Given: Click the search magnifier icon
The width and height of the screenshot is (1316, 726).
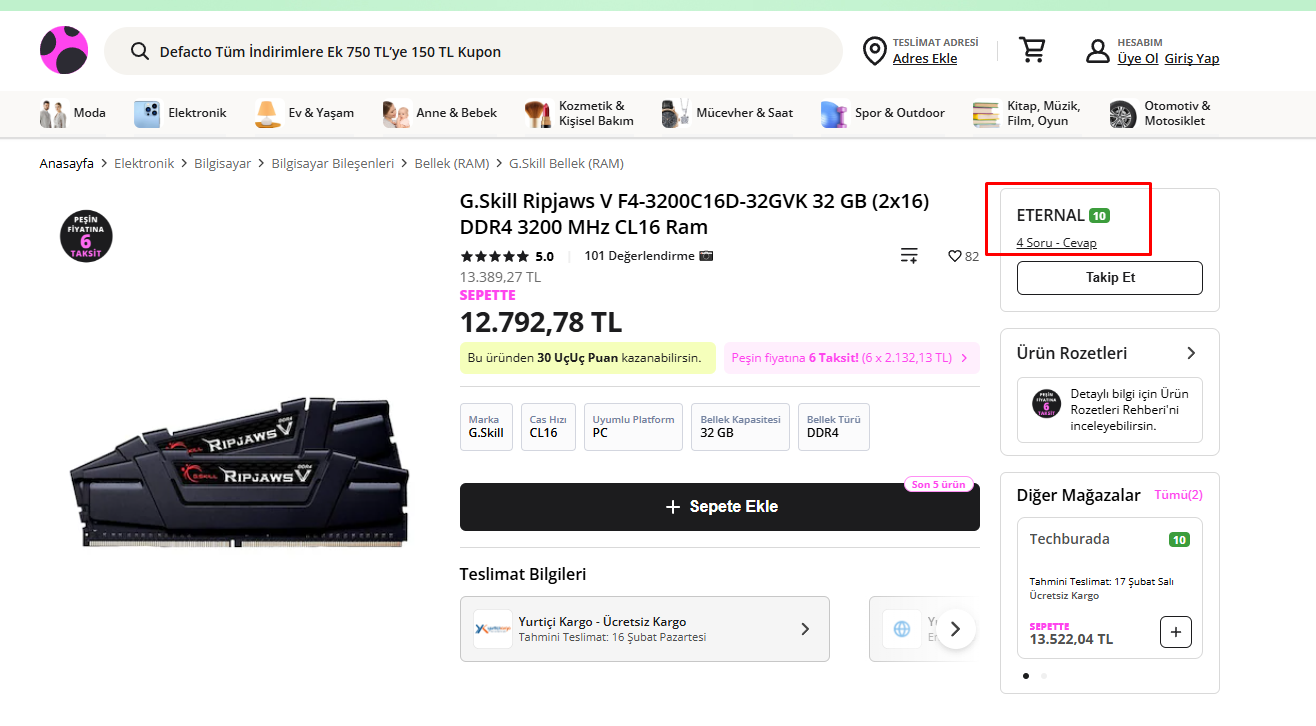Looking at the screenshot, I should tap(140, 51).
